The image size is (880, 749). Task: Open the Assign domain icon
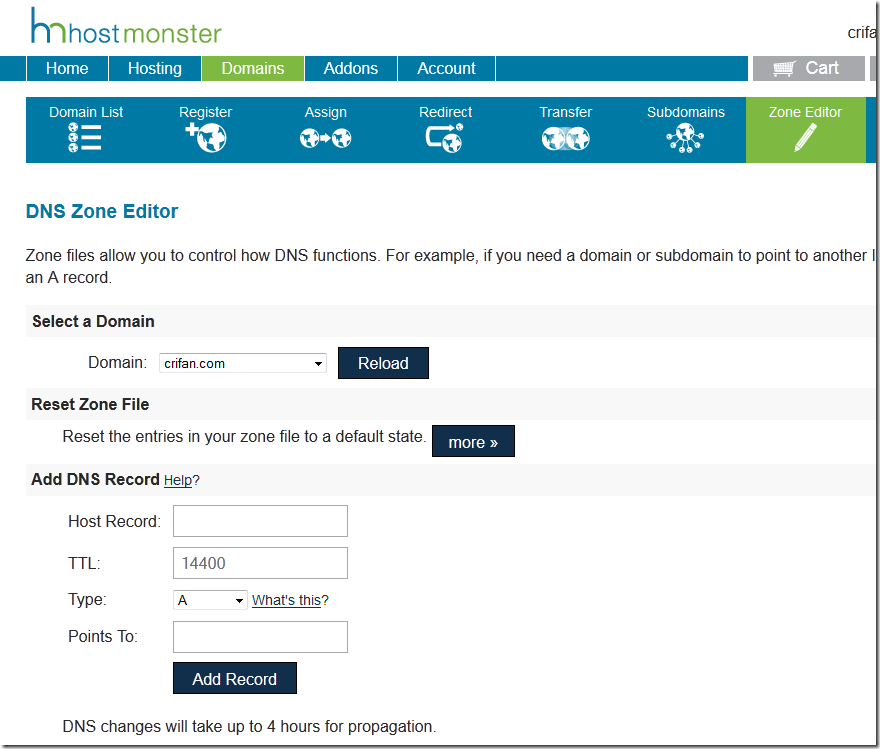(x=326, y=138)
